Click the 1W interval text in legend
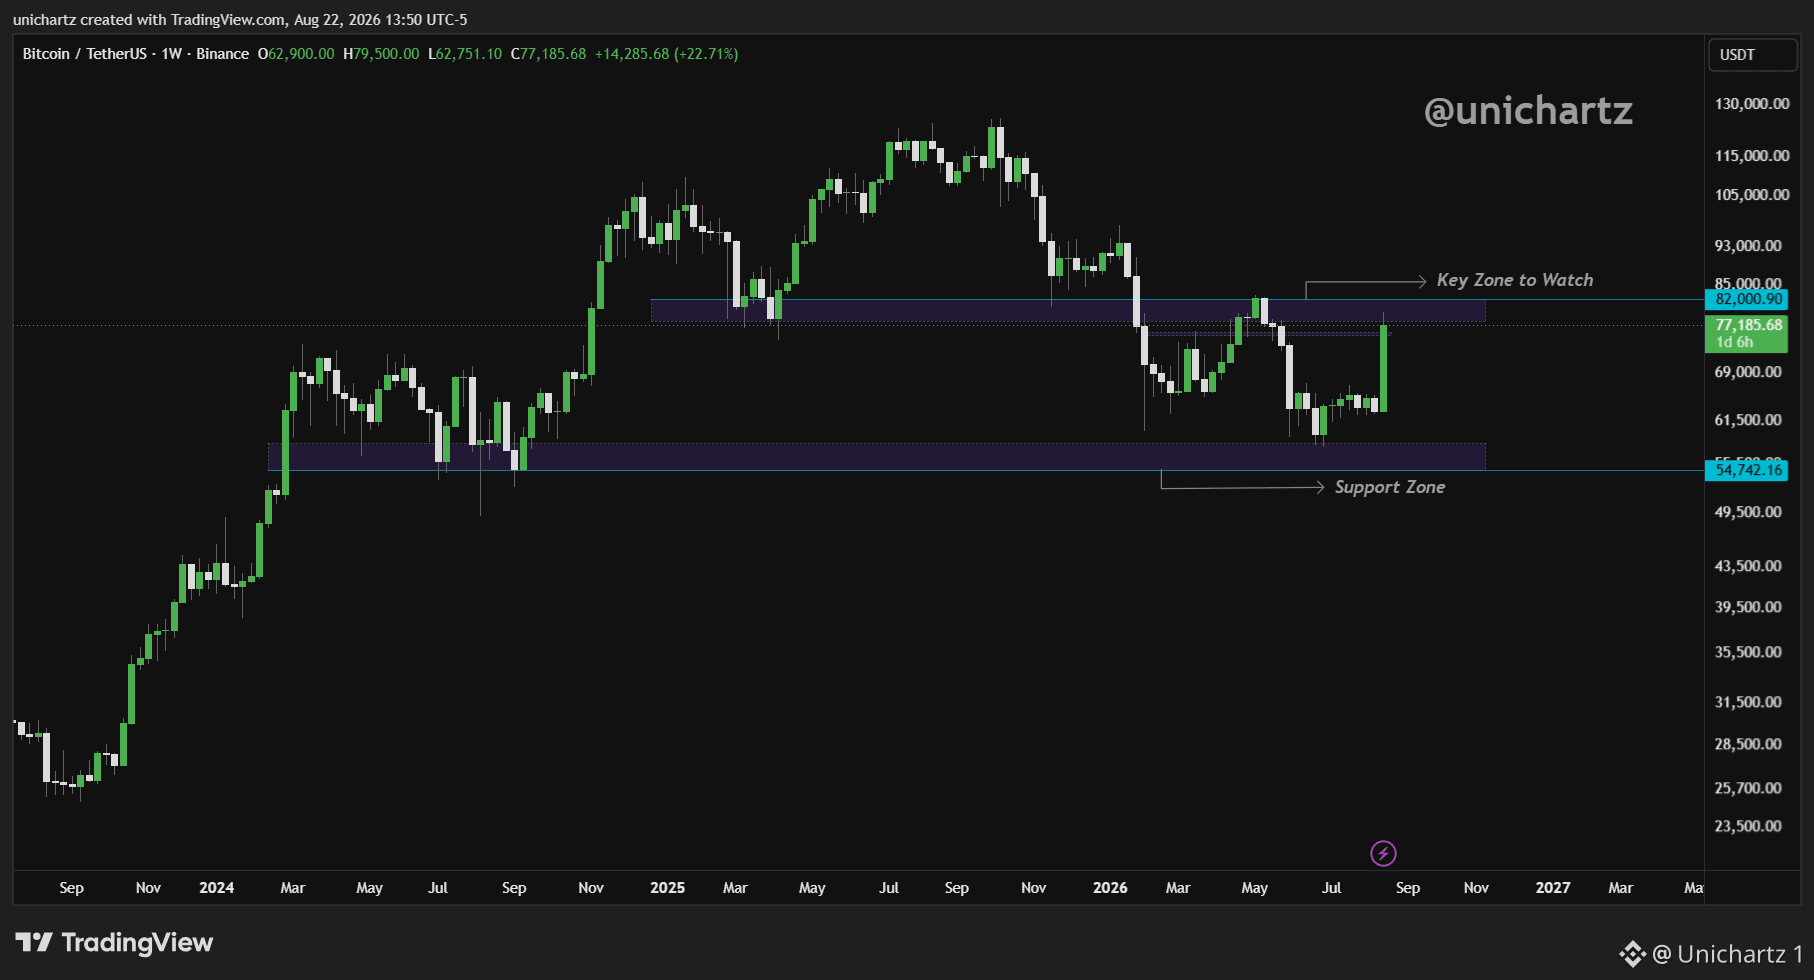The image size is (1814, 980). click(172, 54)
